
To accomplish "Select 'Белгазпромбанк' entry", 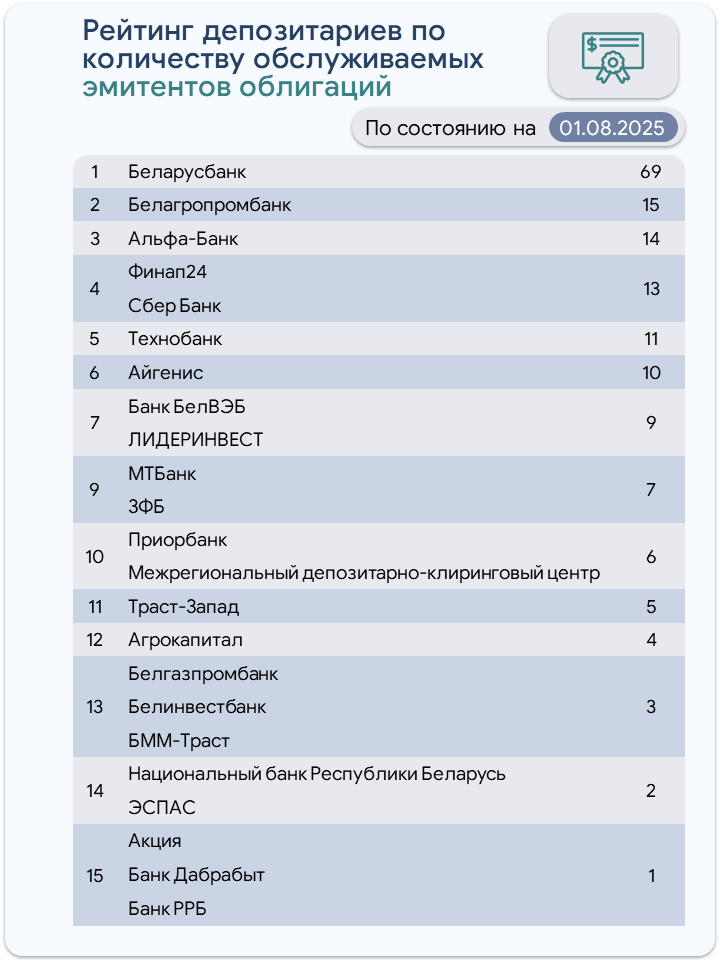I will [203, 674].
